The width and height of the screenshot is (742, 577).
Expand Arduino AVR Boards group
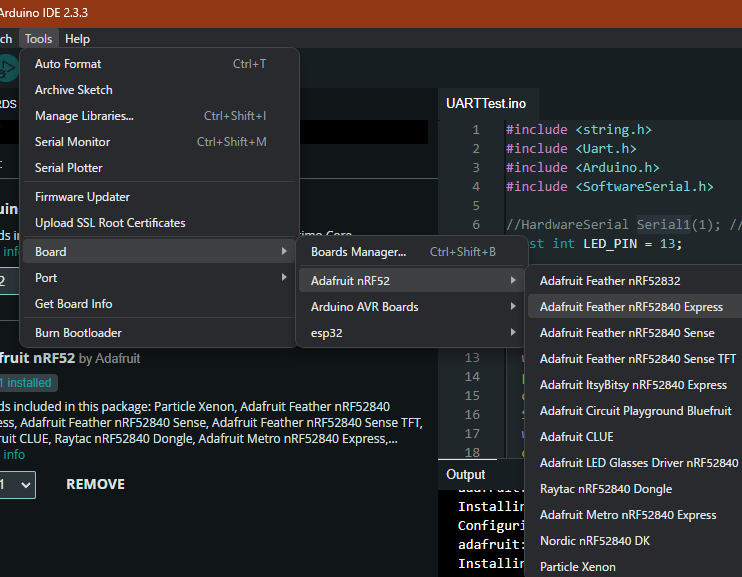[x=411, y=307]
